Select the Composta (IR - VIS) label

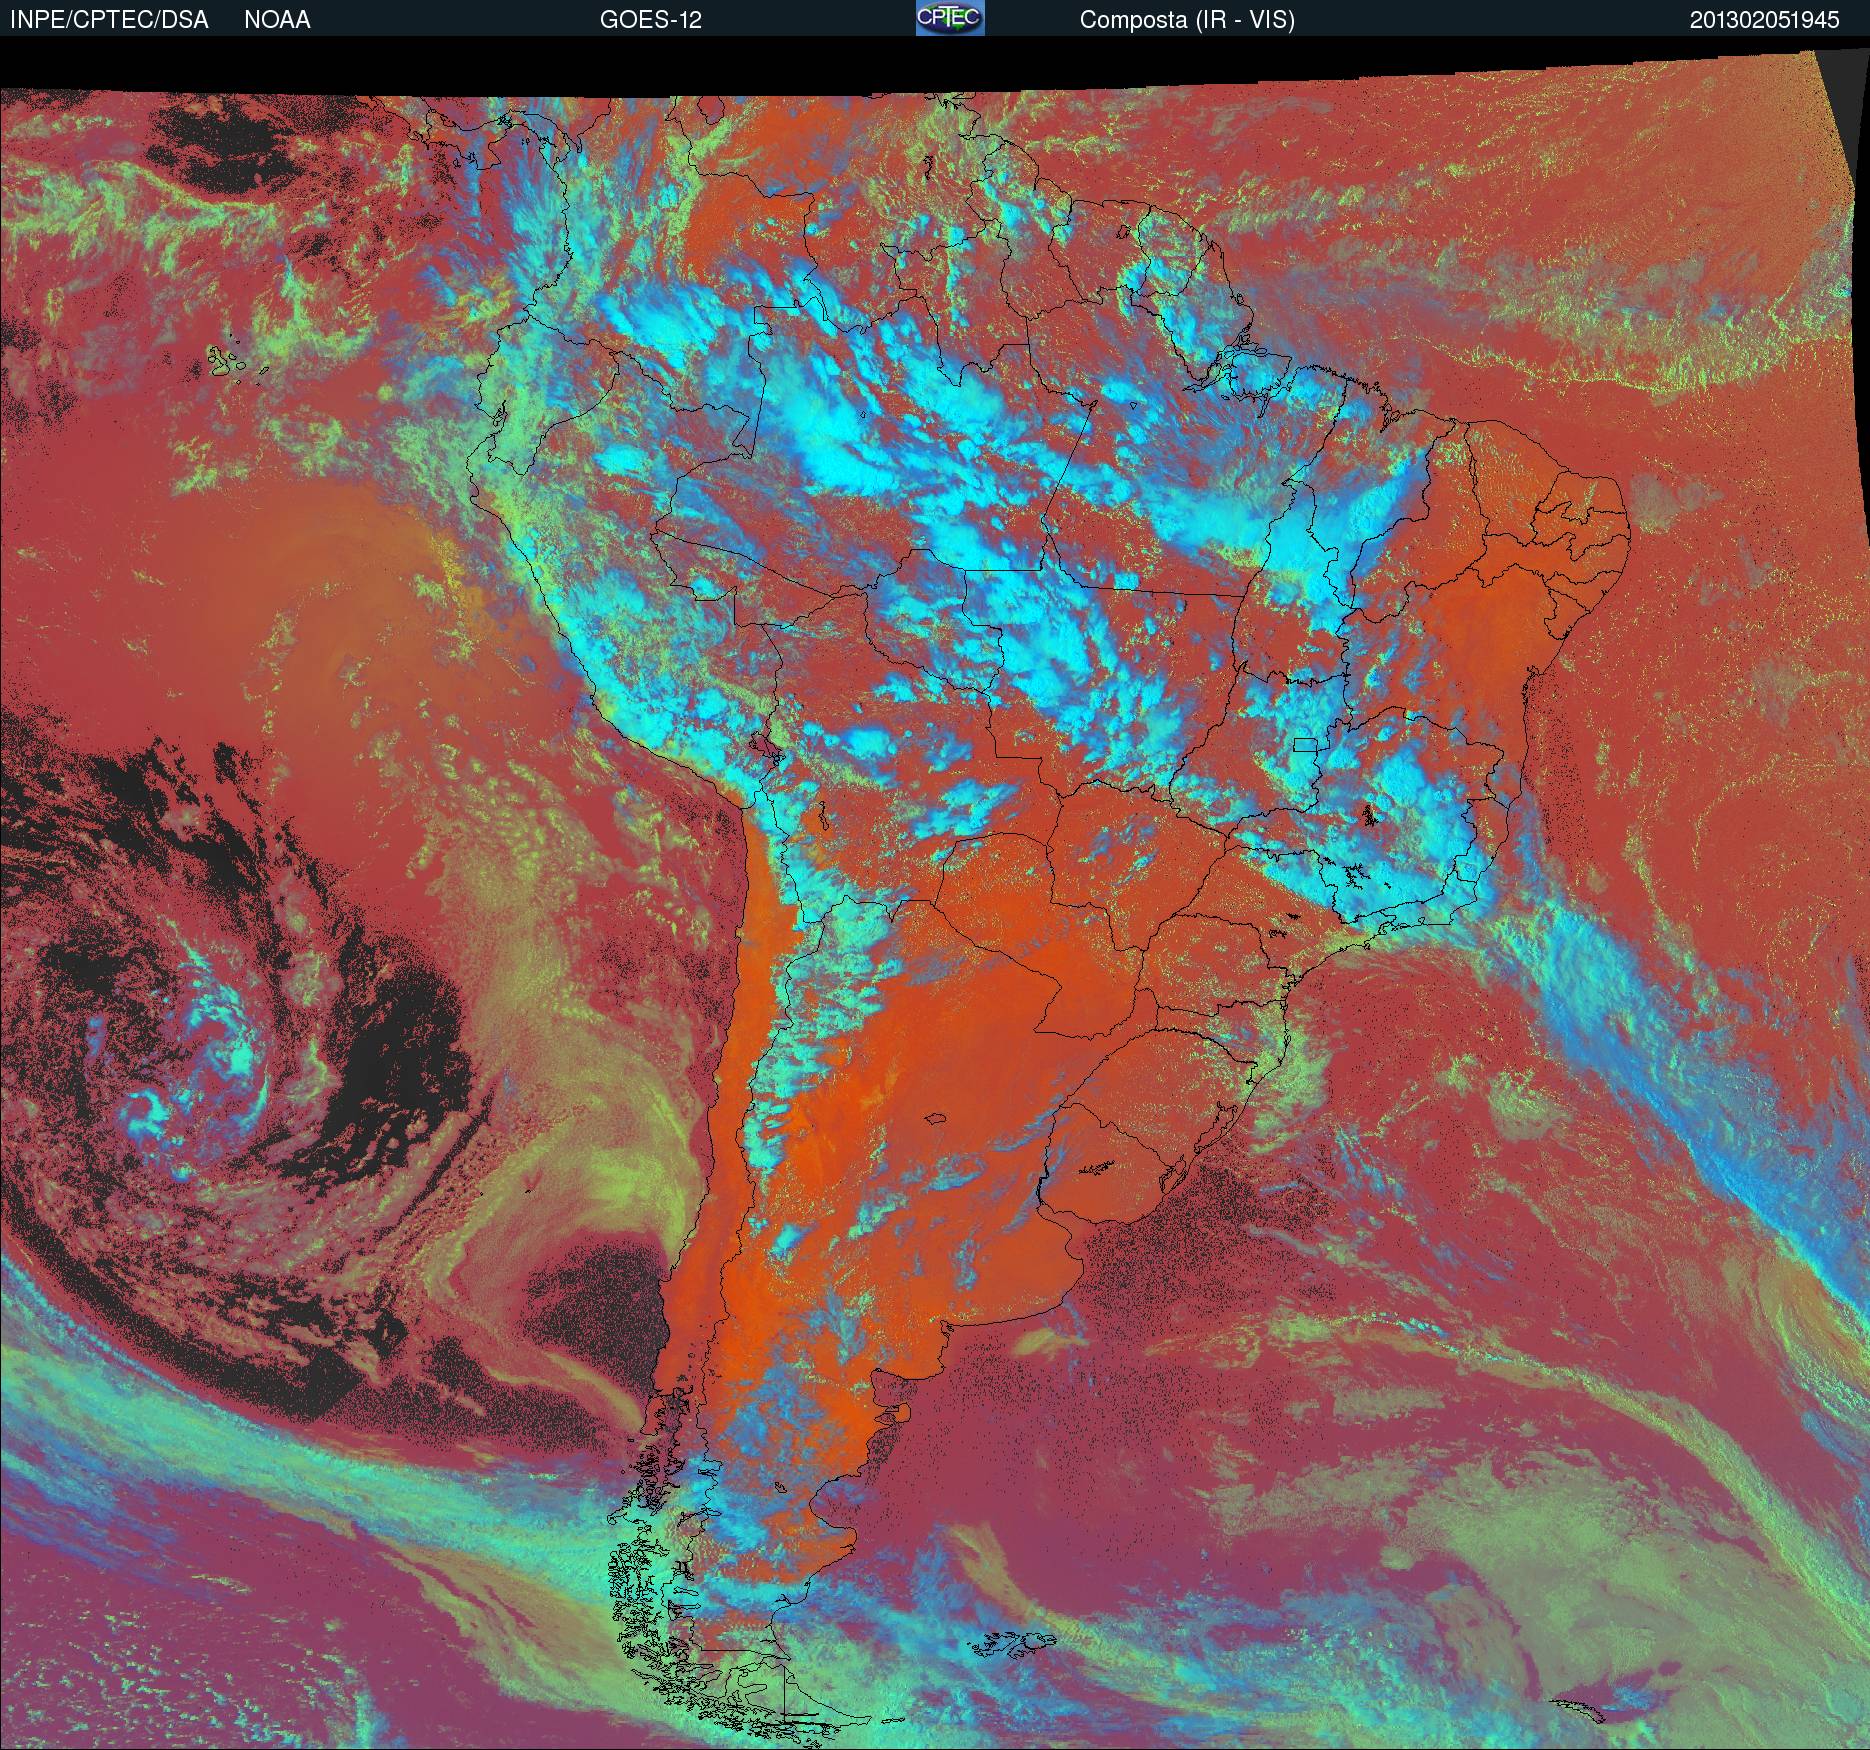1187,20
